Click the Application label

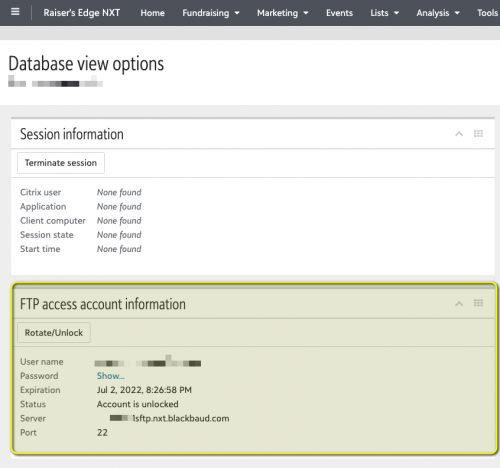(x=43, y=207)
